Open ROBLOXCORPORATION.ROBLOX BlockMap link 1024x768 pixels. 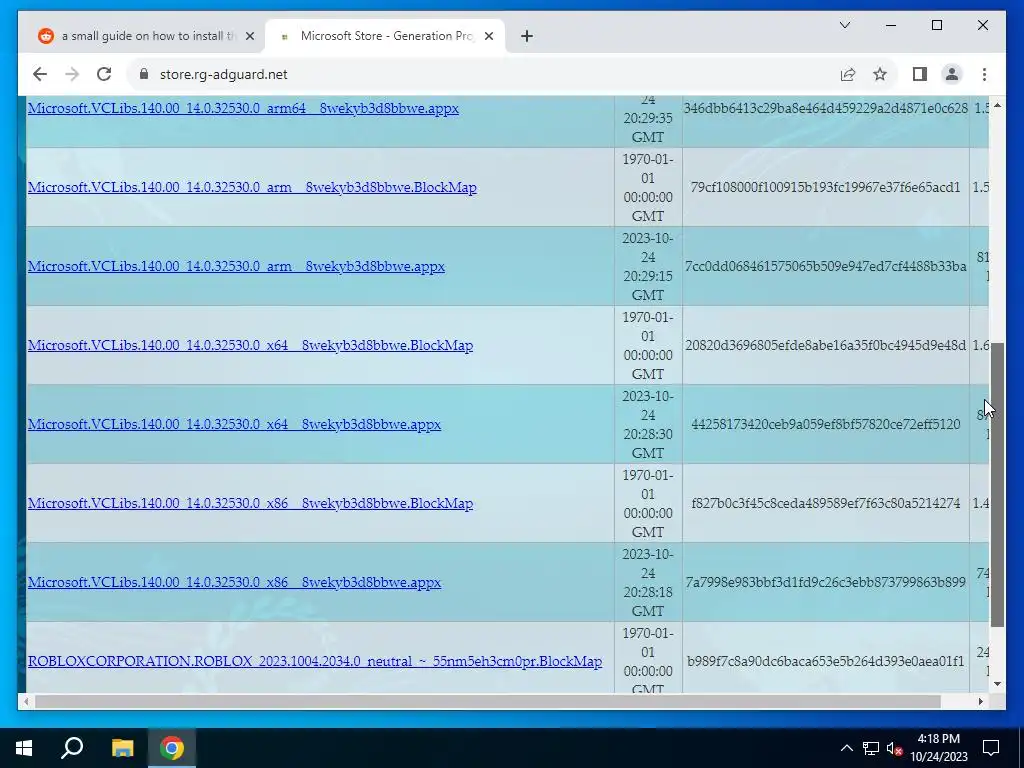coord(315,662)
